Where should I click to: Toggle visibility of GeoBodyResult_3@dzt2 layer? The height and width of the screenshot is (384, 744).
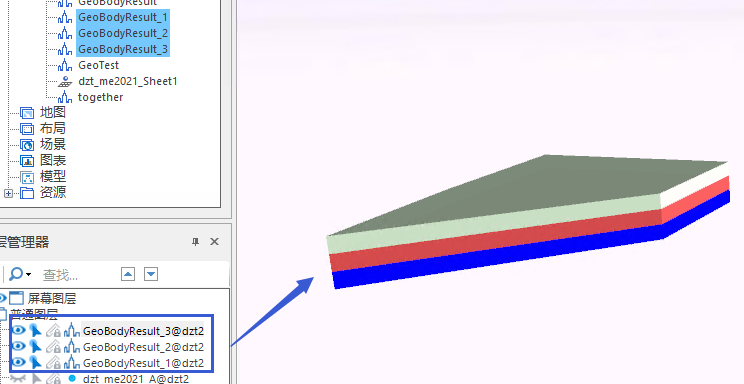click(18, 330)
